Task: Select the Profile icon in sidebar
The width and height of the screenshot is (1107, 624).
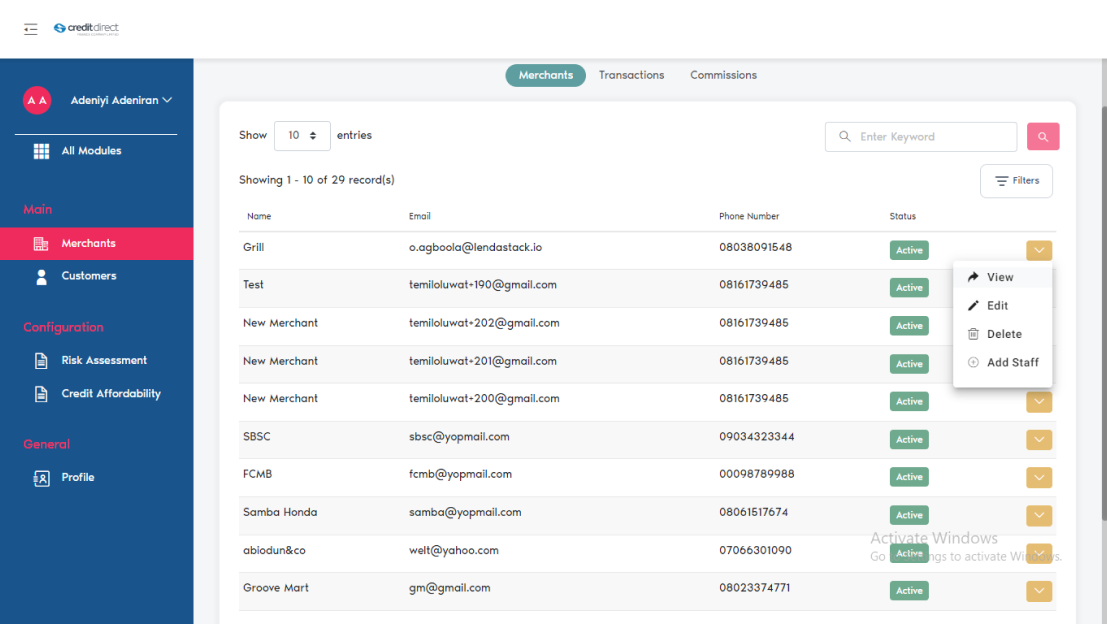Action: coord(41,477)
